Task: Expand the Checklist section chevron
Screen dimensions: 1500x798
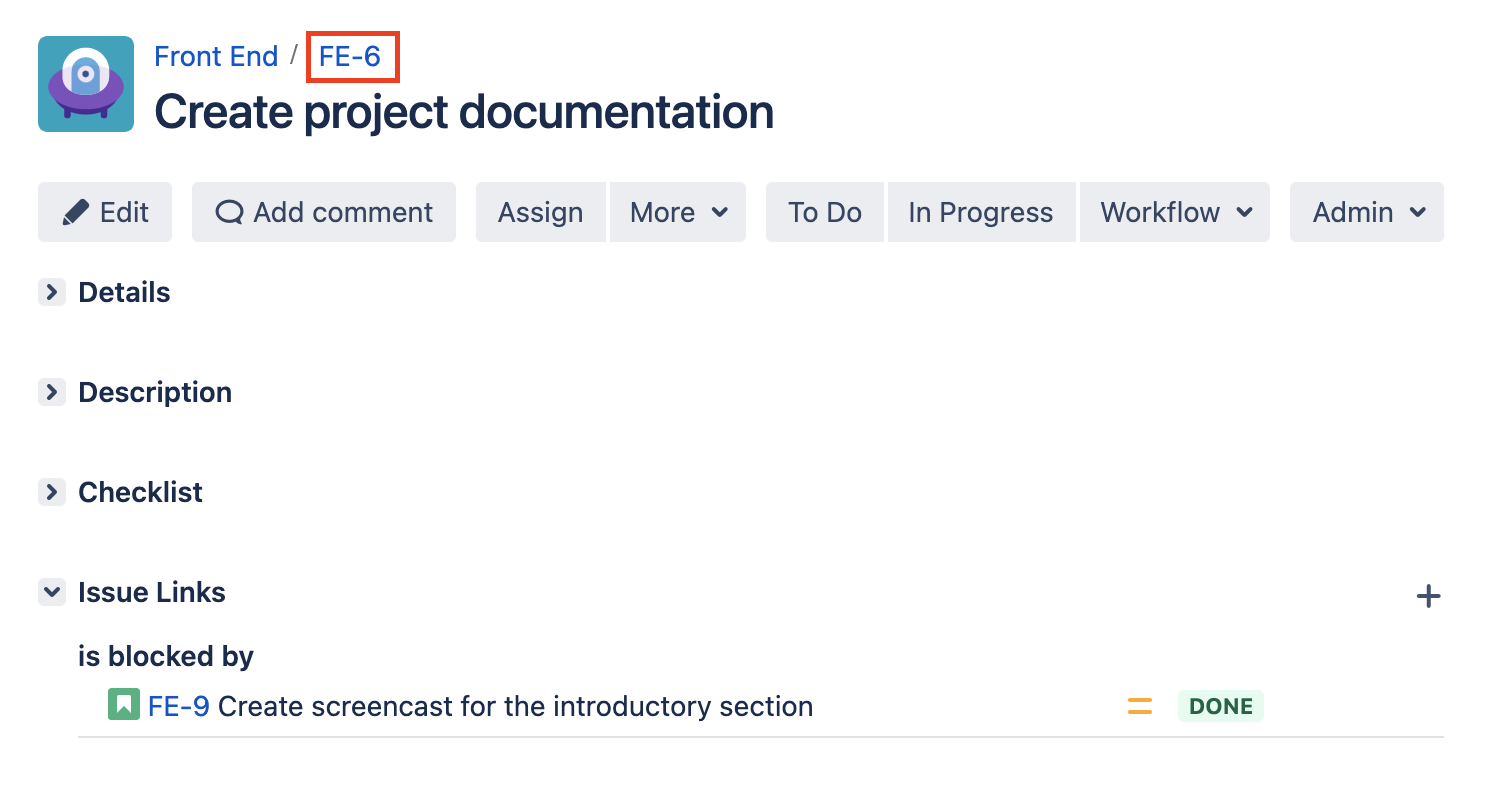Action: click(51, 492)
